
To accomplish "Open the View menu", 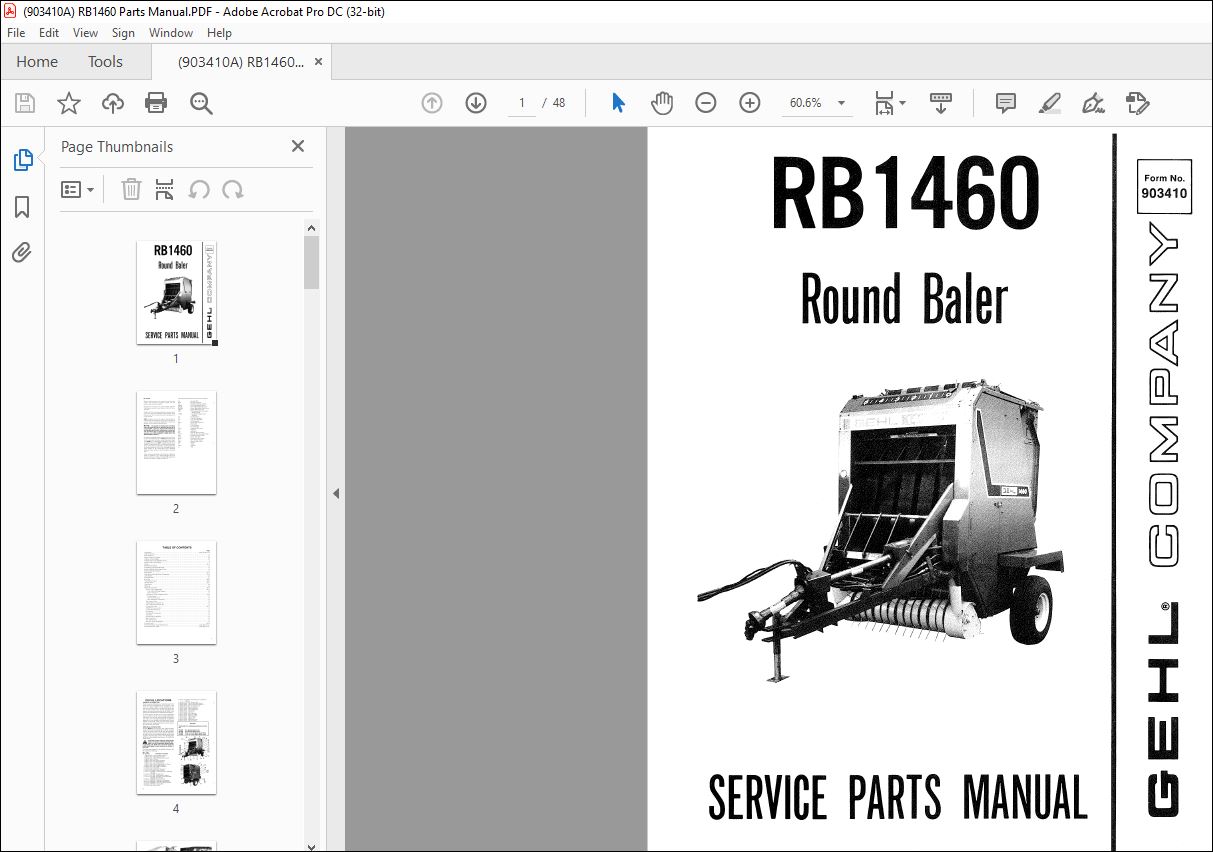I will 85,33.
